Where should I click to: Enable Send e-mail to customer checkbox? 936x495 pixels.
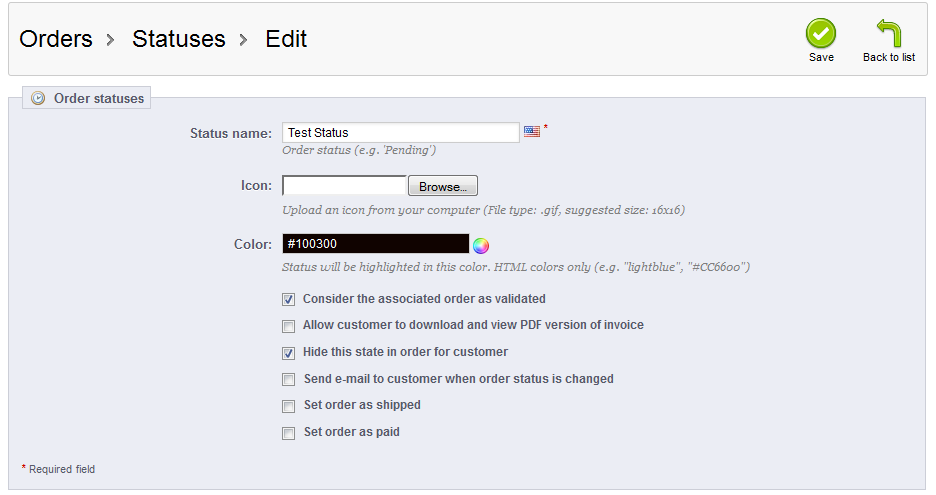pos(289,380)
